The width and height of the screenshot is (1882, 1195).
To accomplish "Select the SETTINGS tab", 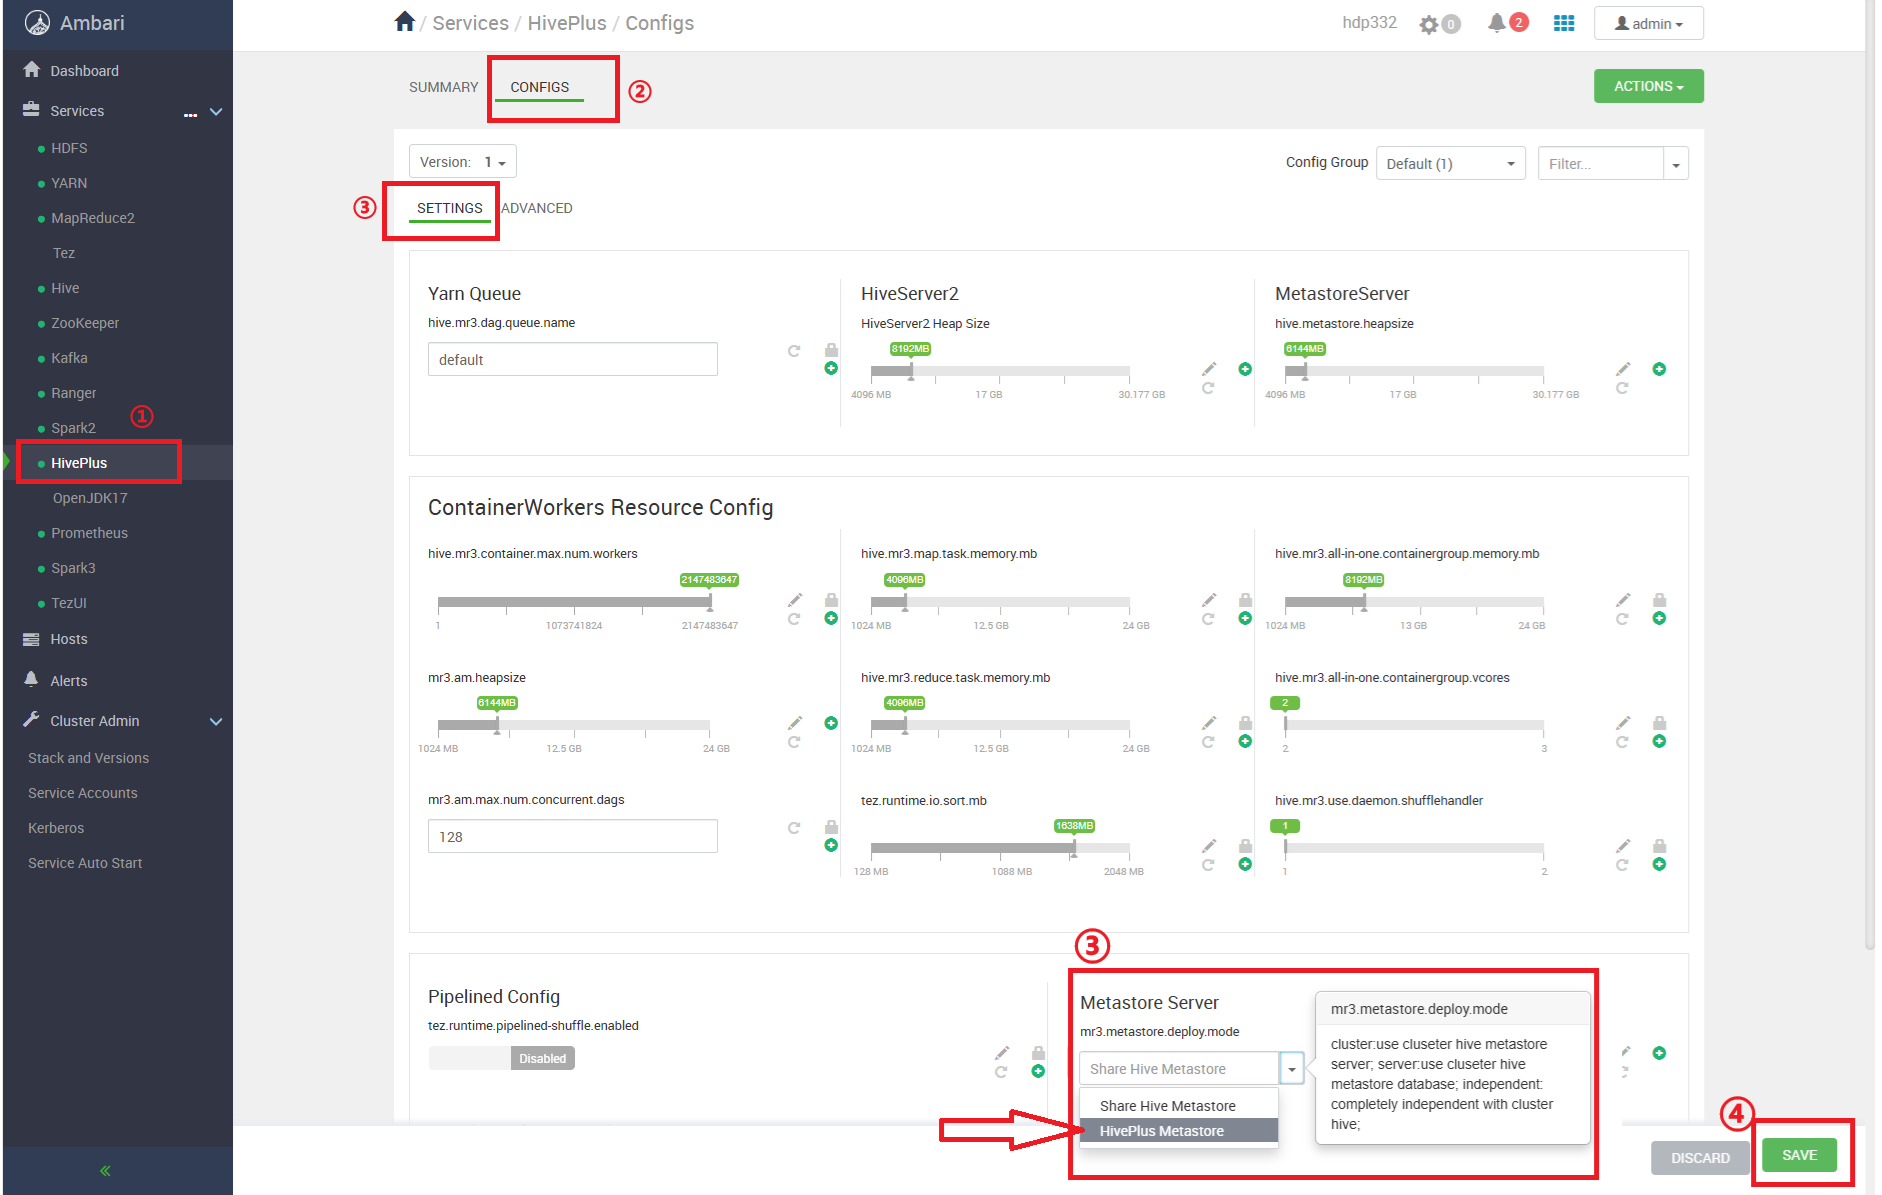I will click(x=450, y=208).
